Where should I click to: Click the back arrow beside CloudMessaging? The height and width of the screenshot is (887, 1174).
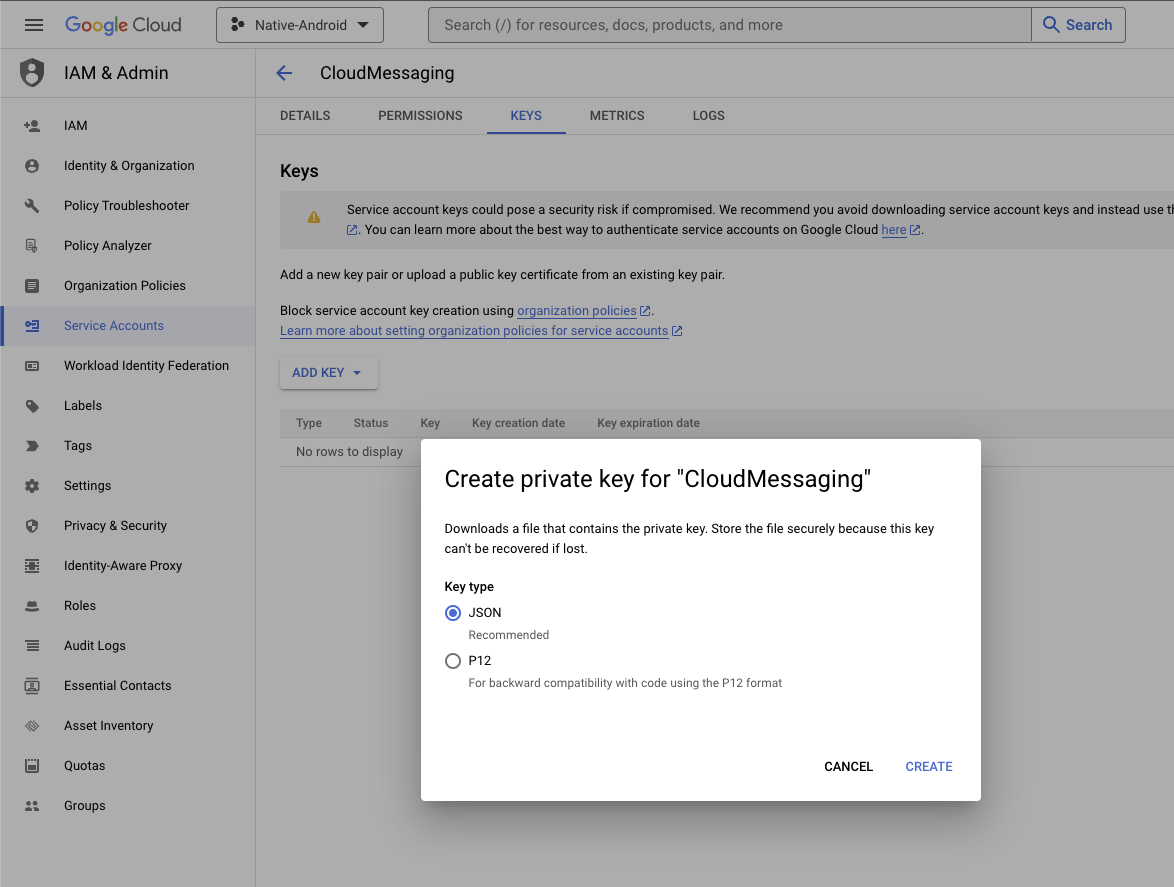284,73
